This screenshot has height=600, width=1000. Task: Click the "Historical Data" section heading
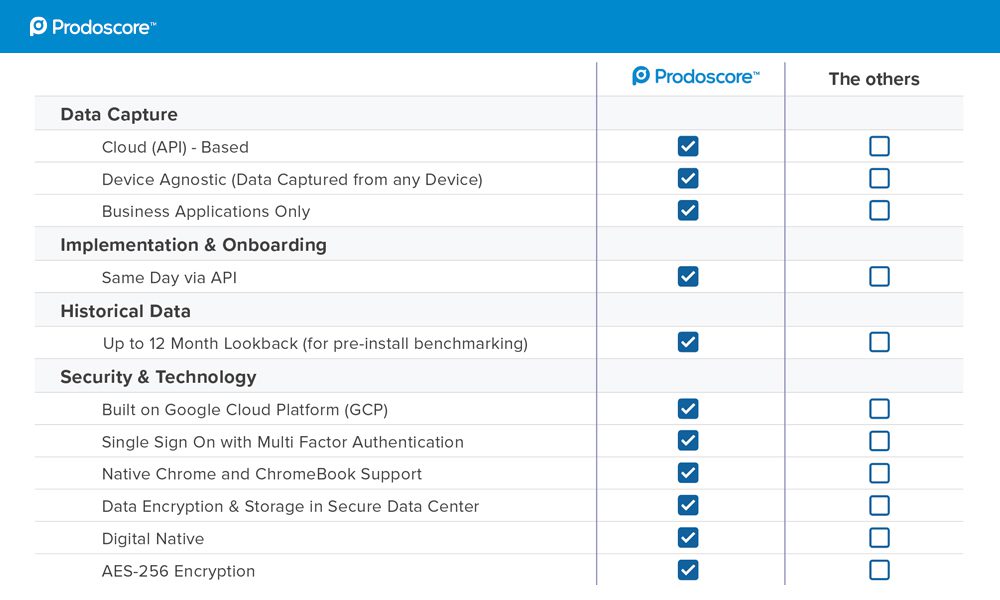[125, 311]
